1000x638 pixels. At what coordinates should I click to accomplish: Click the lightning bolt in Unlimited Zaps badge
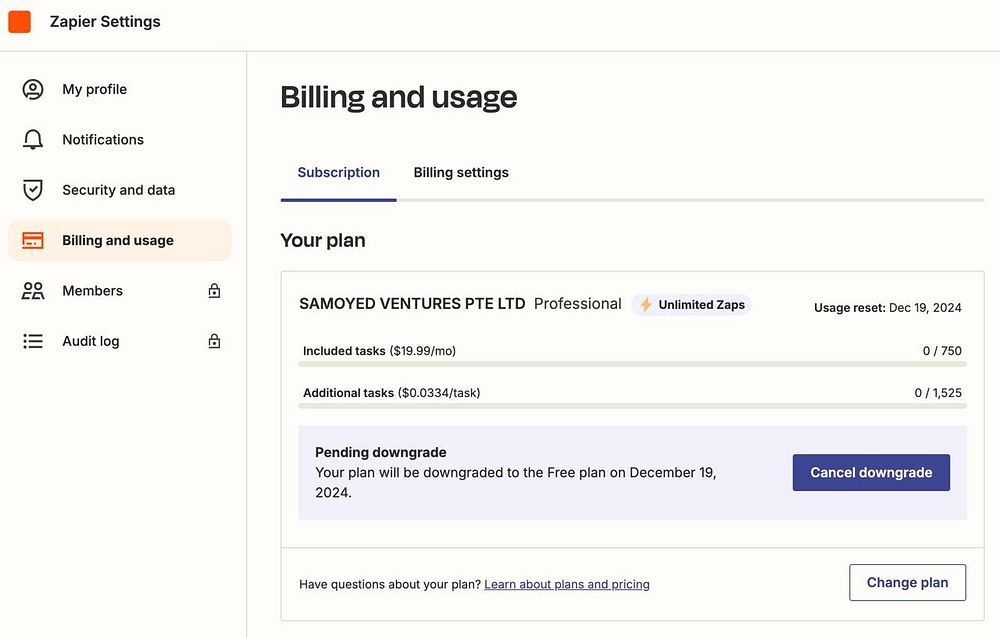pos(646,305)
